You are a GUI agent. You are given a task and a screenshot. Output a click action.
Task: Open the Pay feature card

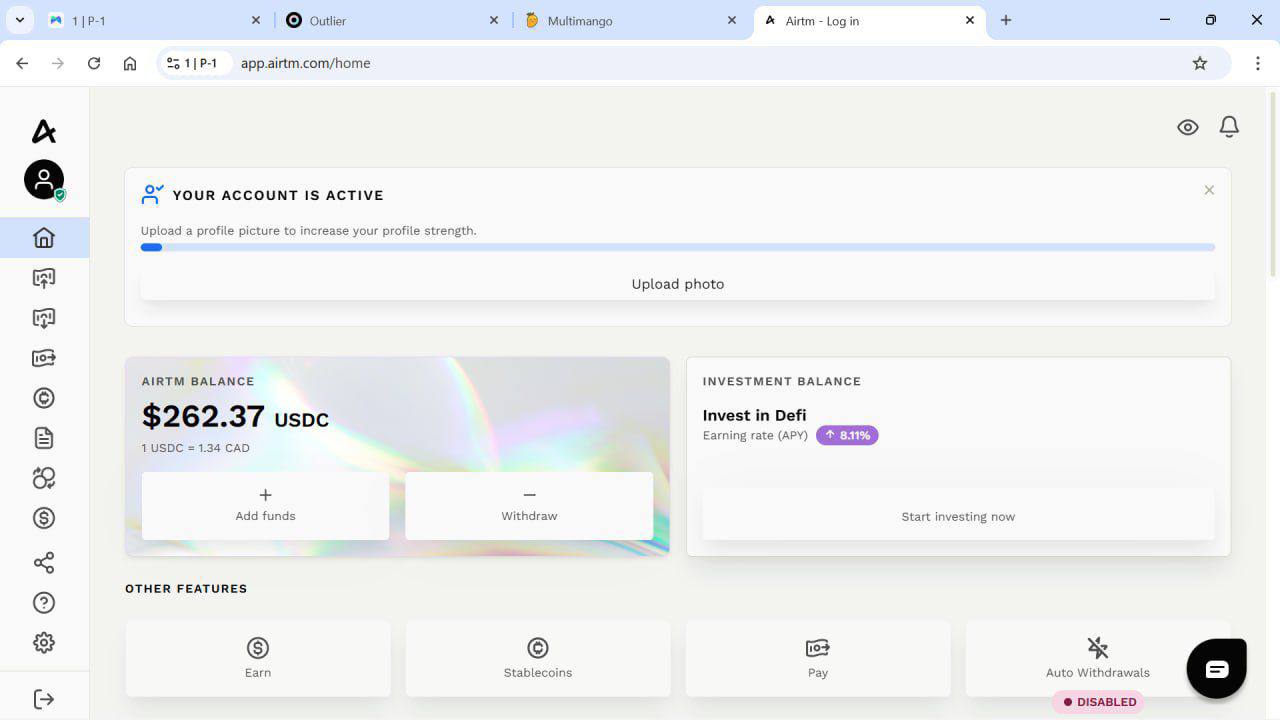click(x=818, y=658)
